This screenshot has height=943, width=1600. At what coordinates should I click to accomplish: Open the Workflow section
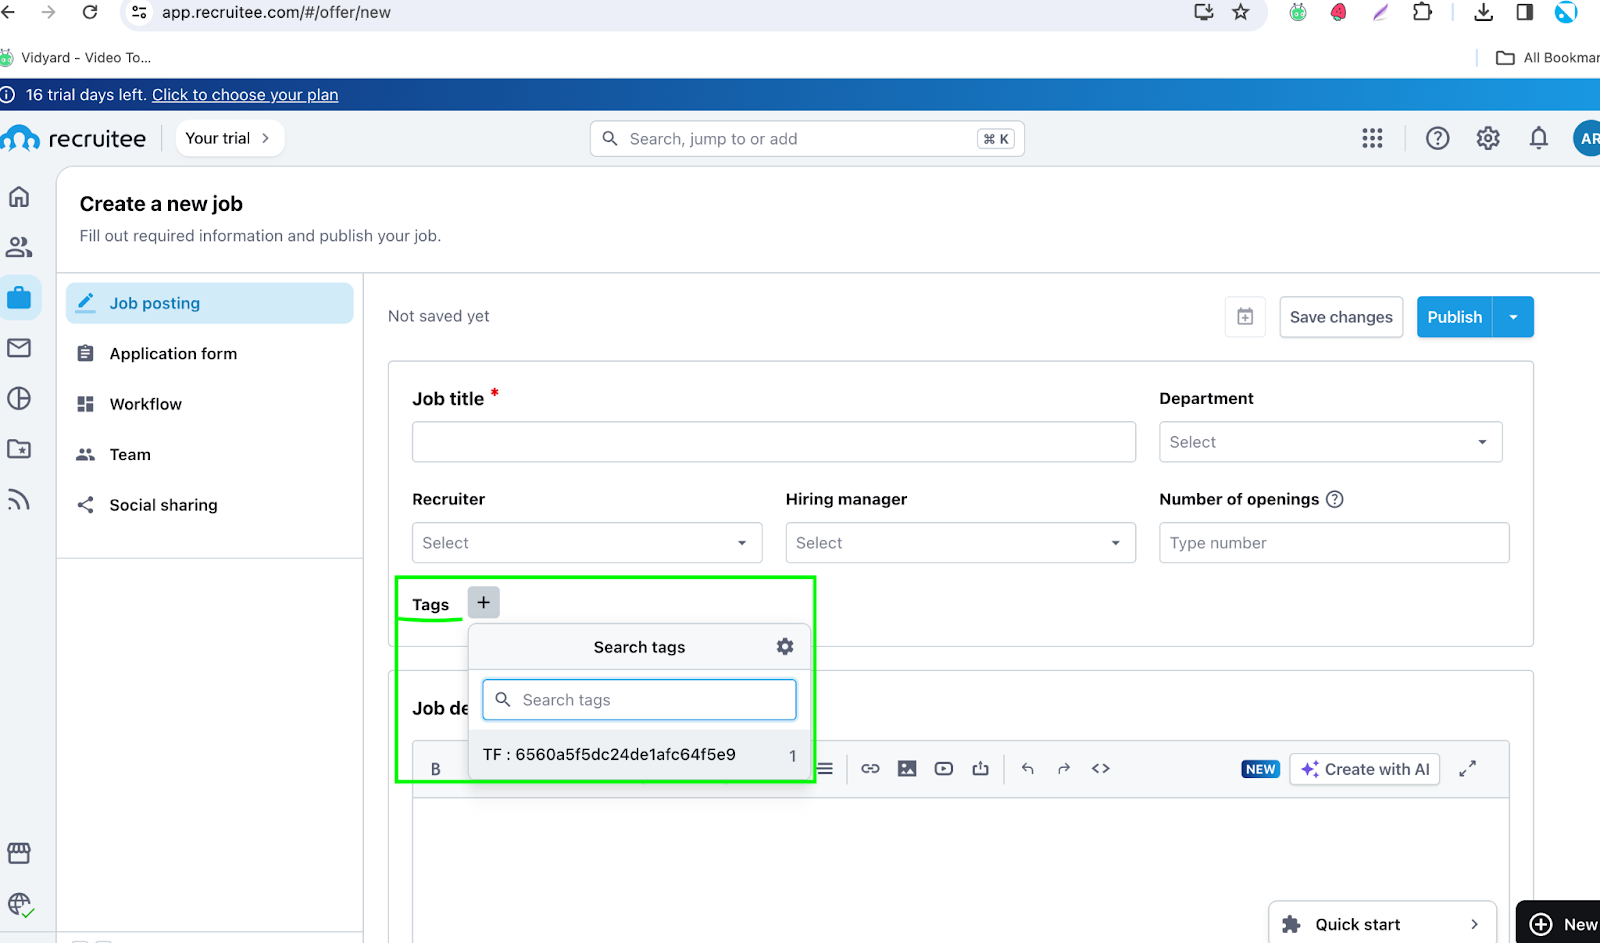[x=145, y=404]
